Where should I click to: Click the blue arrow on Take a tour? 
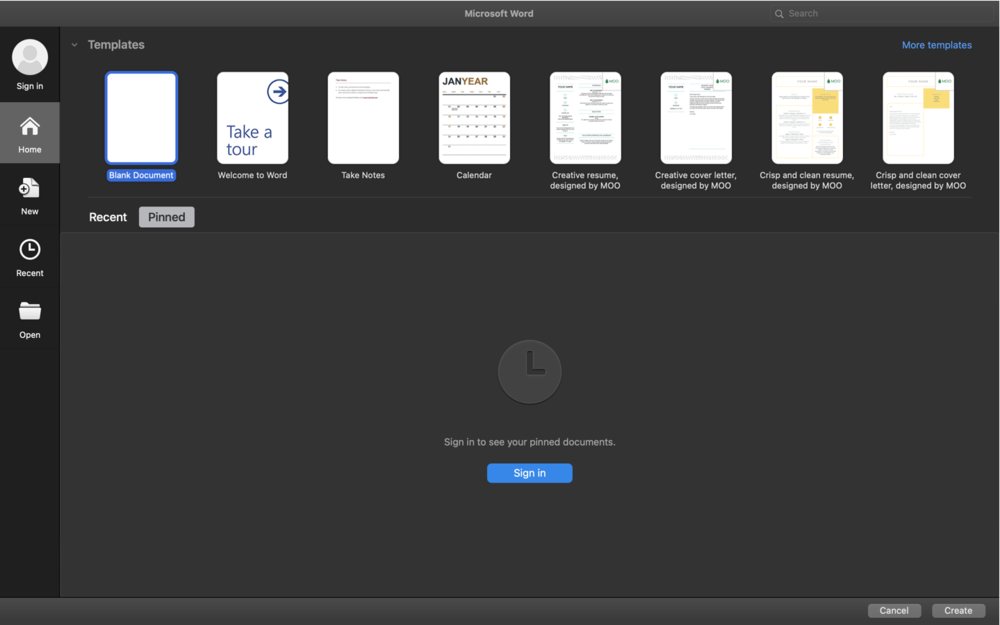pos(278,90)
